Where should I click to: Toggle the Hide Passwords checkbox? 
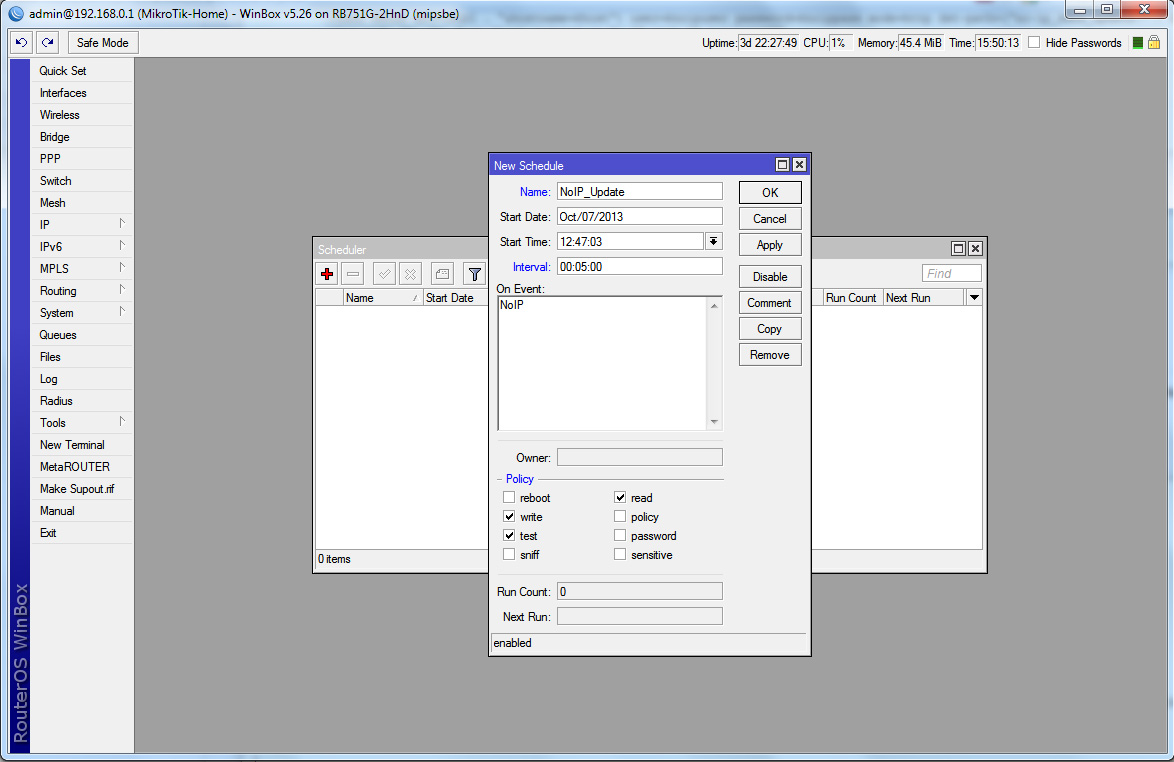[x=1034, y=42]
